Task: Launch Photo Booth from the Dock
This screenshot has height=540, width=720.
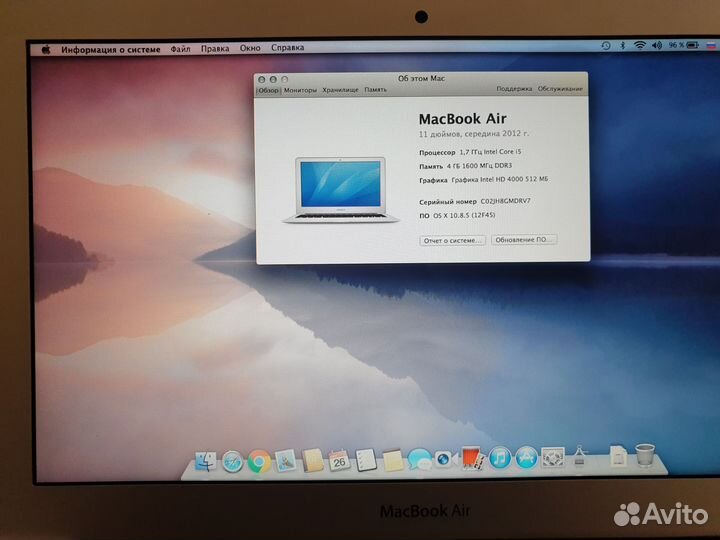Action: 472,458
